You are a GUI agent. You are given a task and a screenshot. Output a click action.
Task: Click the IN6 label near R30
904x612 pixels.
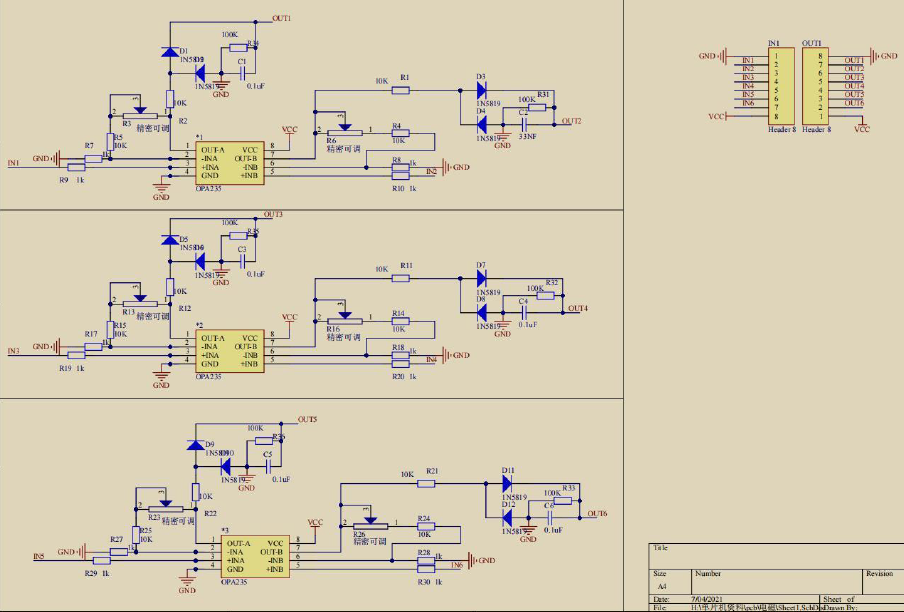click(x=457, y=565)
